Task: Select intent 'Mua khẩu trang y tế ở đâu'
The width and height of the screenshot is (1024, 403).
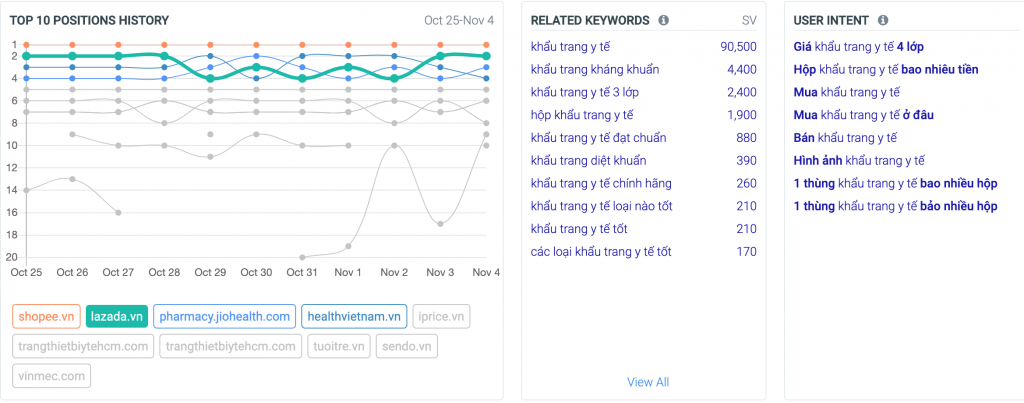Action: (863, 115)
